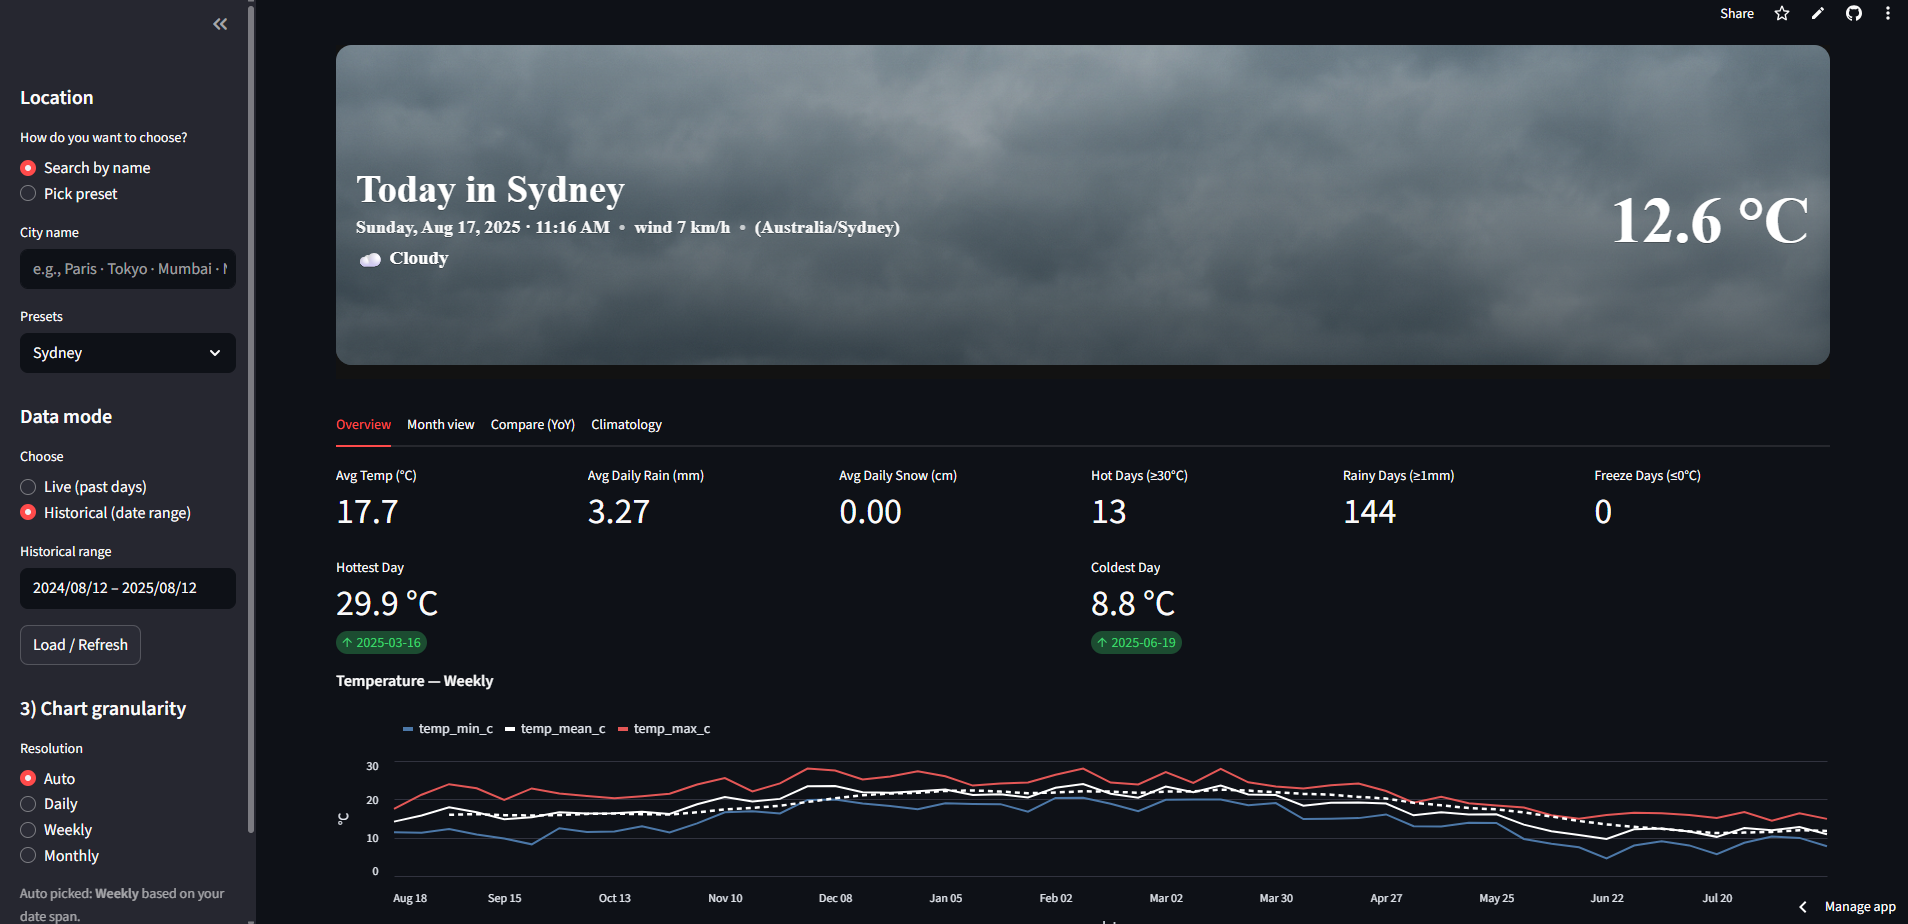
Task: Select Monthly chart resolution
Action: click(28, 855)
